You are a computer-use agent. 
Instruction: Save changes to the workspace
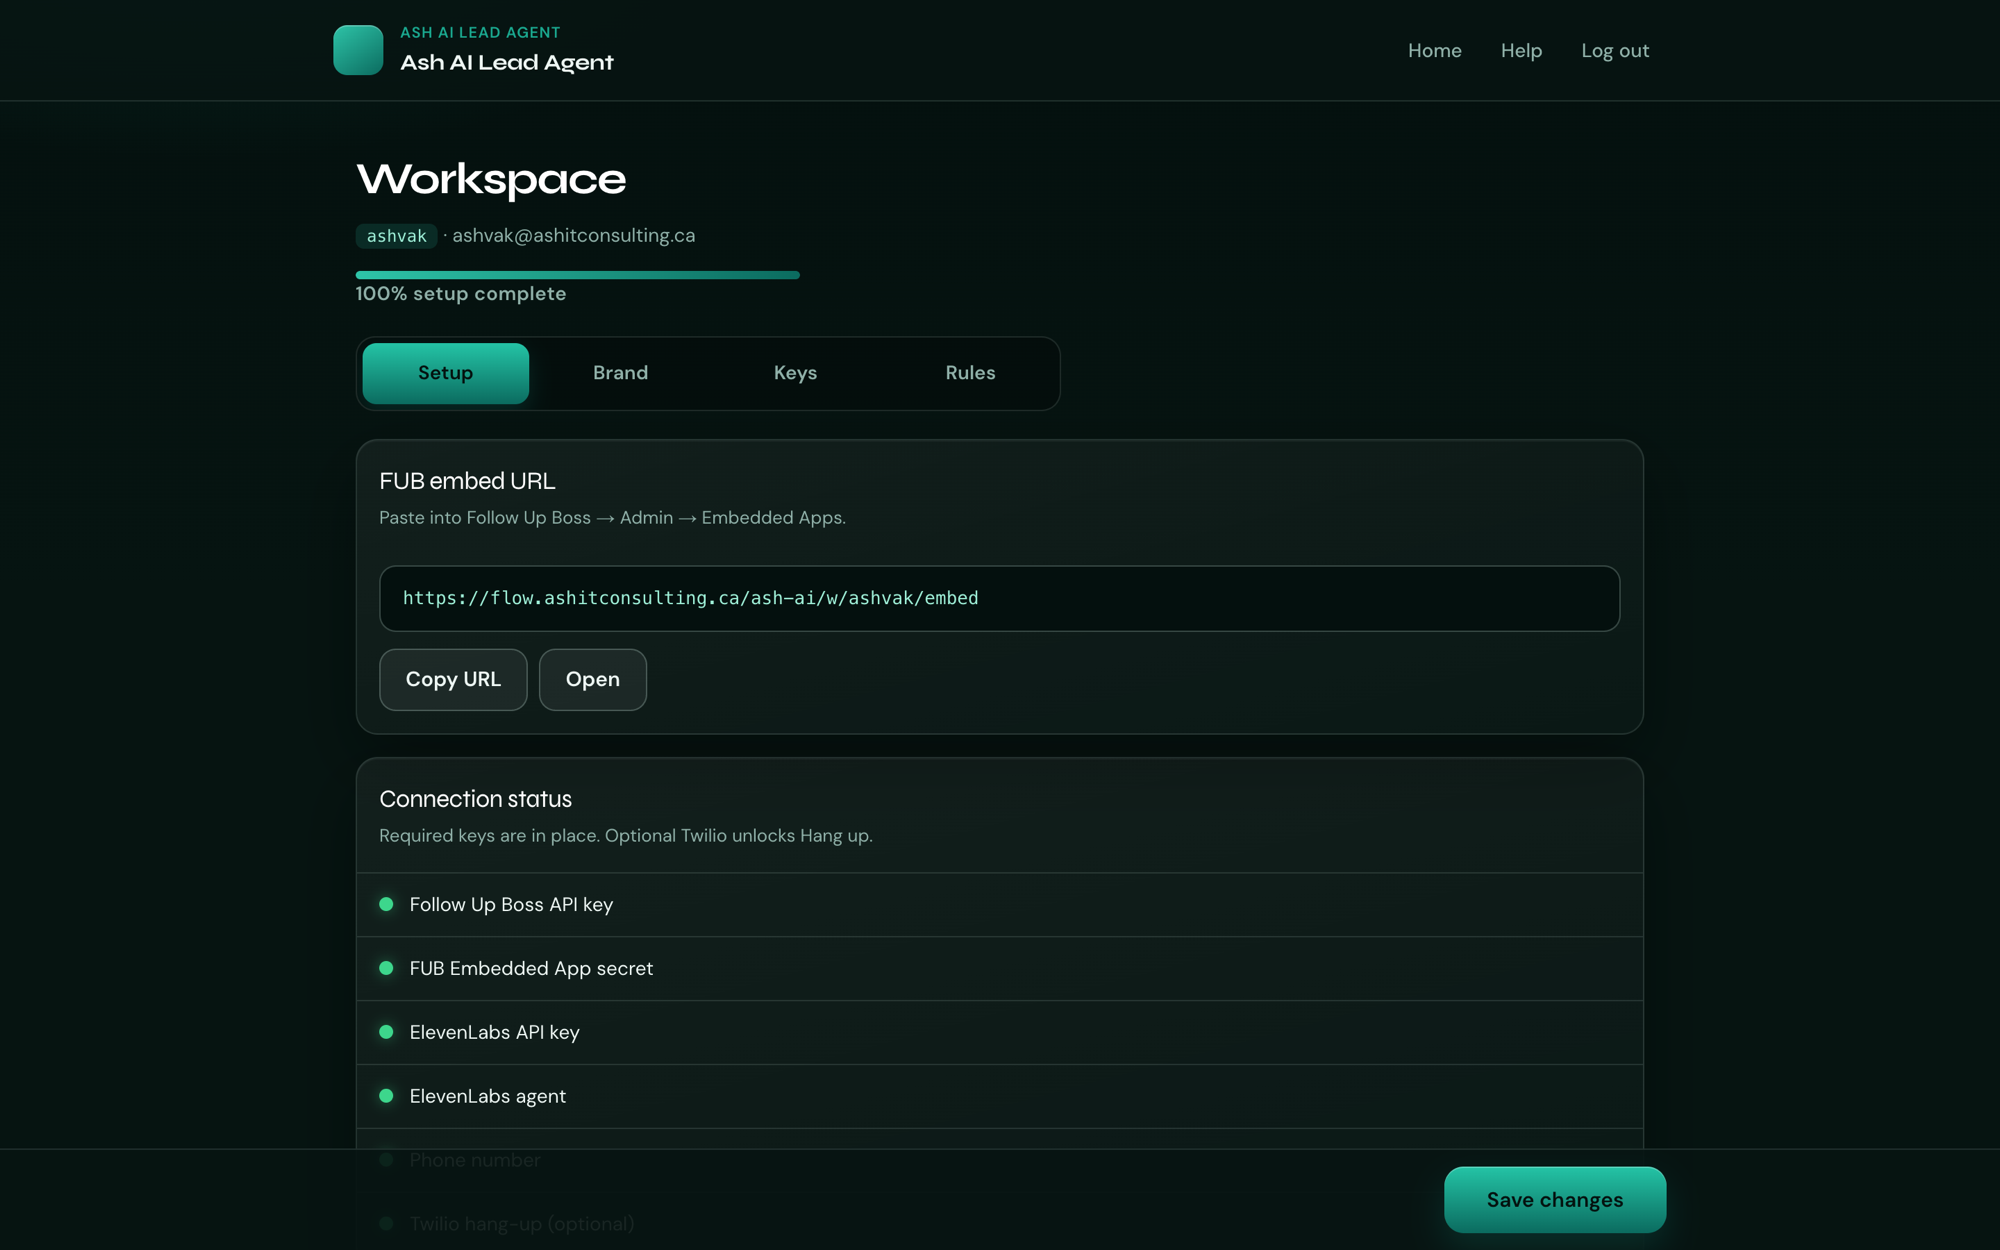[1555, 1199]
